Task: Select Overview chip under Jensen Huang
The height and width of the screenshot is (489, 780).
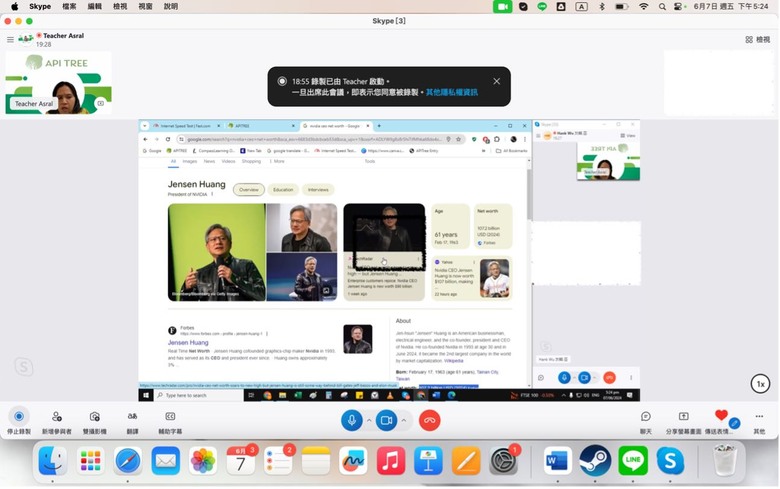Action: coord(249,190)
